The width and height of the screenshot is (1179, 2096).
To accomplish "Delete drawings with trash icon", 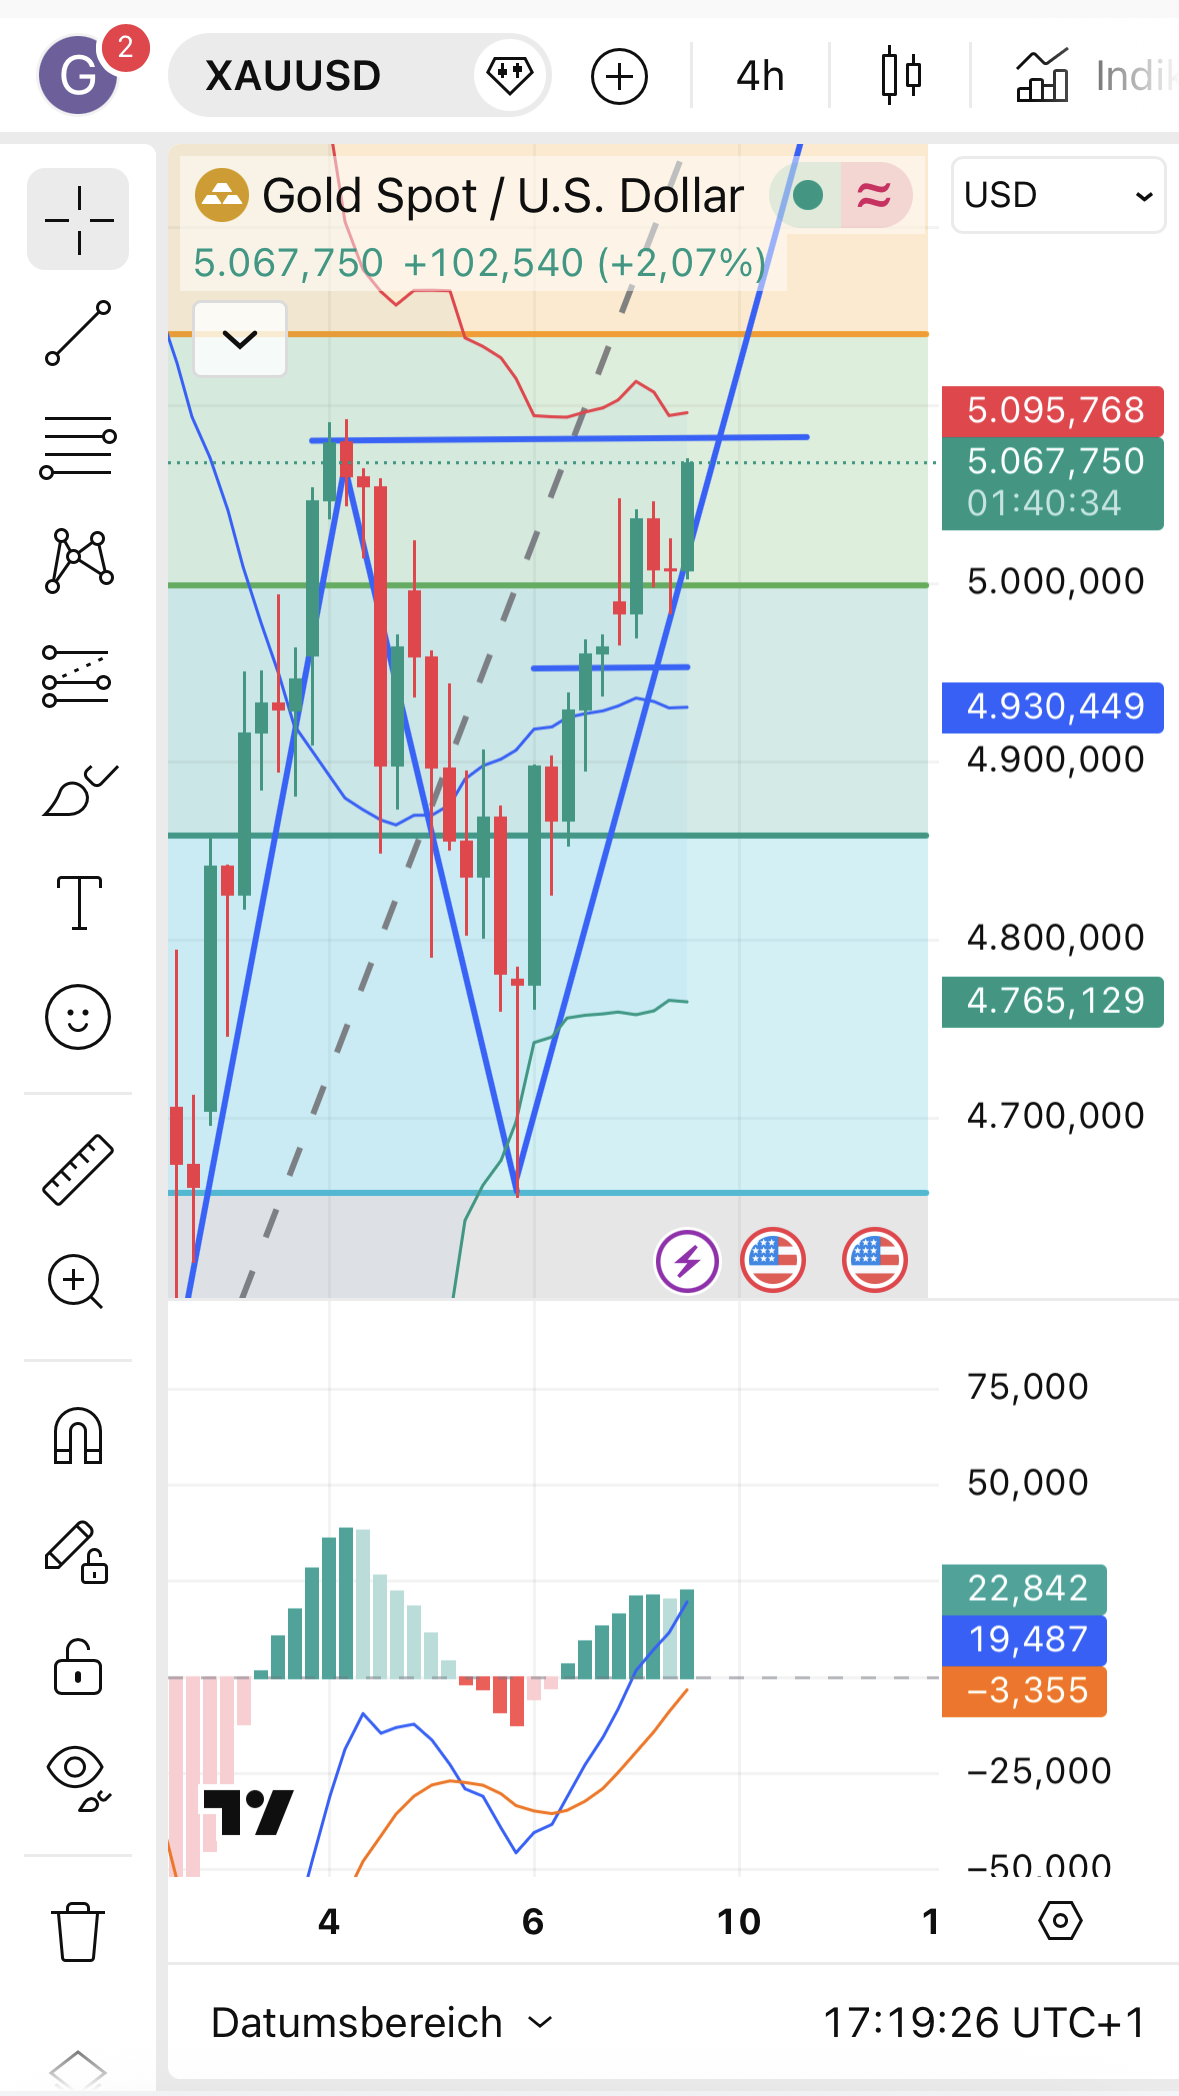I will [x=78, y=1931].
